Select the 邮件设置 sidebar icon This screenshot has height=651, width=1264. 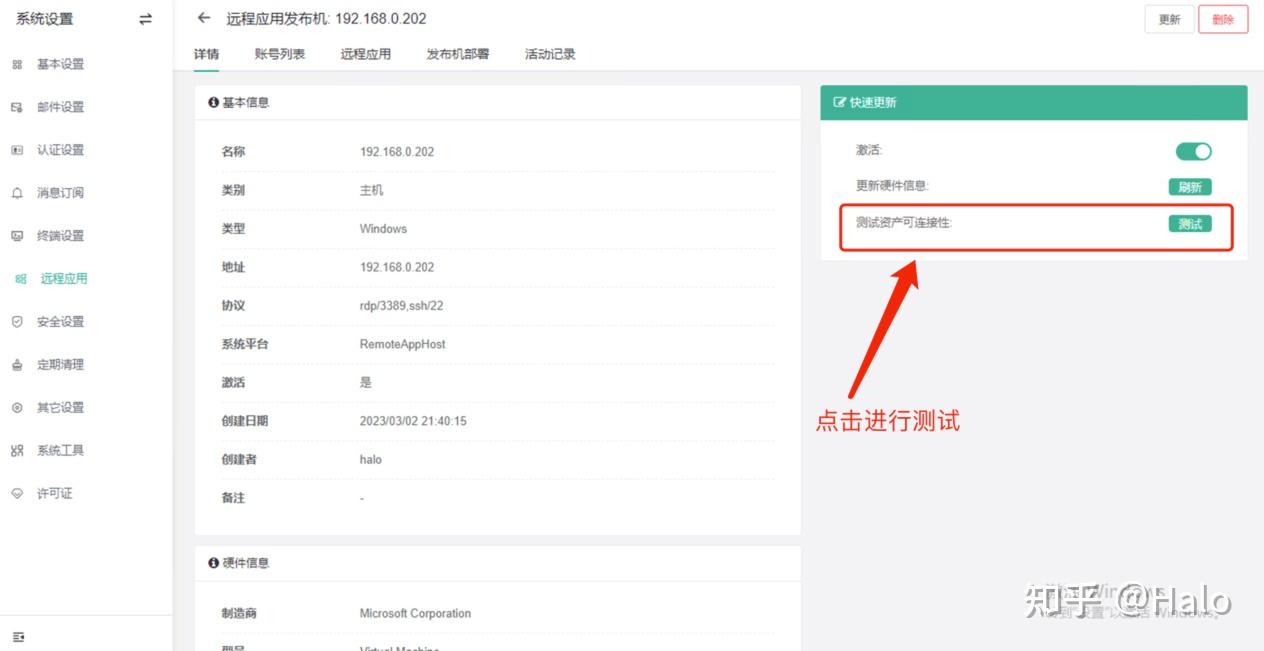point(17,107)
